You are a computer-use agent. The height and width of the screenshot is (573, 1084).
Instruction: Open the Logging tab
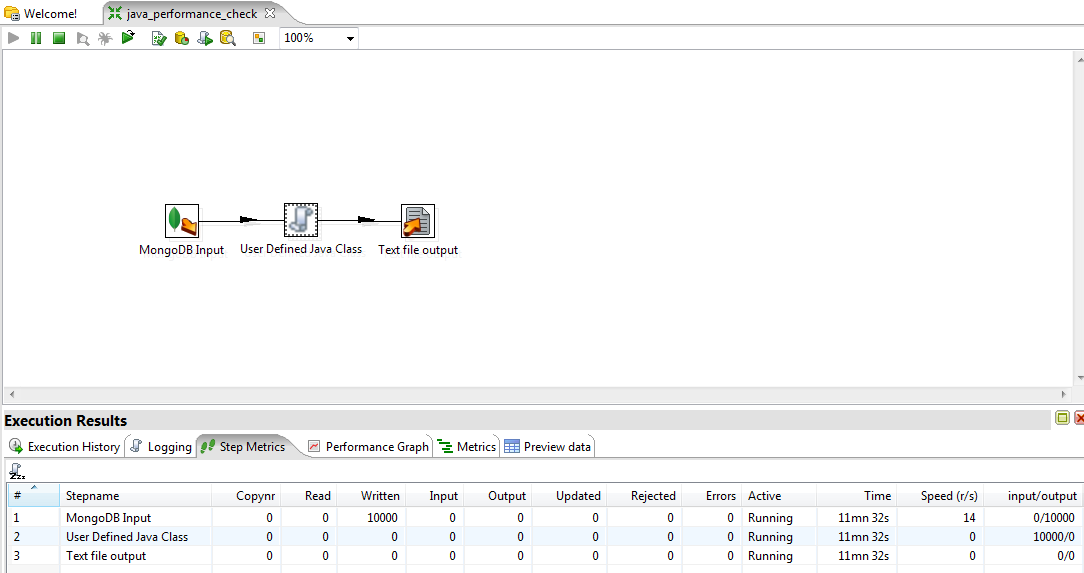pos(161,447)
